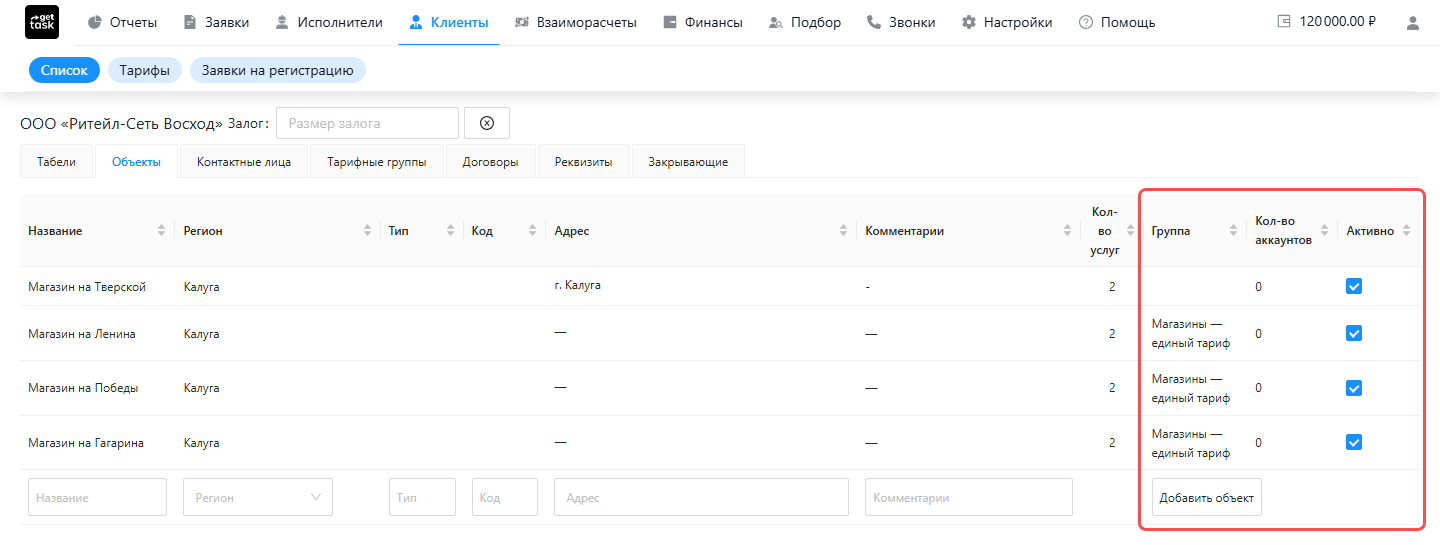Open the Финансы menu
This screenshot has height=545, width=1440.
pyautogui.click(x=703, y=22)
